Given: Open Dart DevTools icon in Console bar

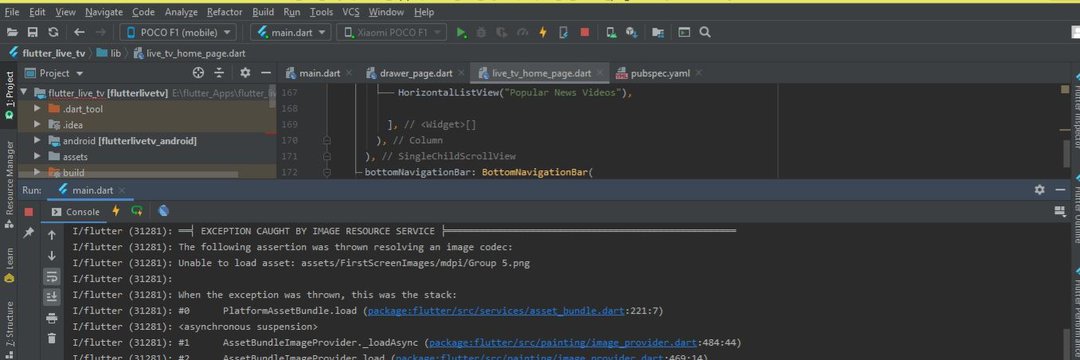Looking at the screenshot, I should click(163, 211).
